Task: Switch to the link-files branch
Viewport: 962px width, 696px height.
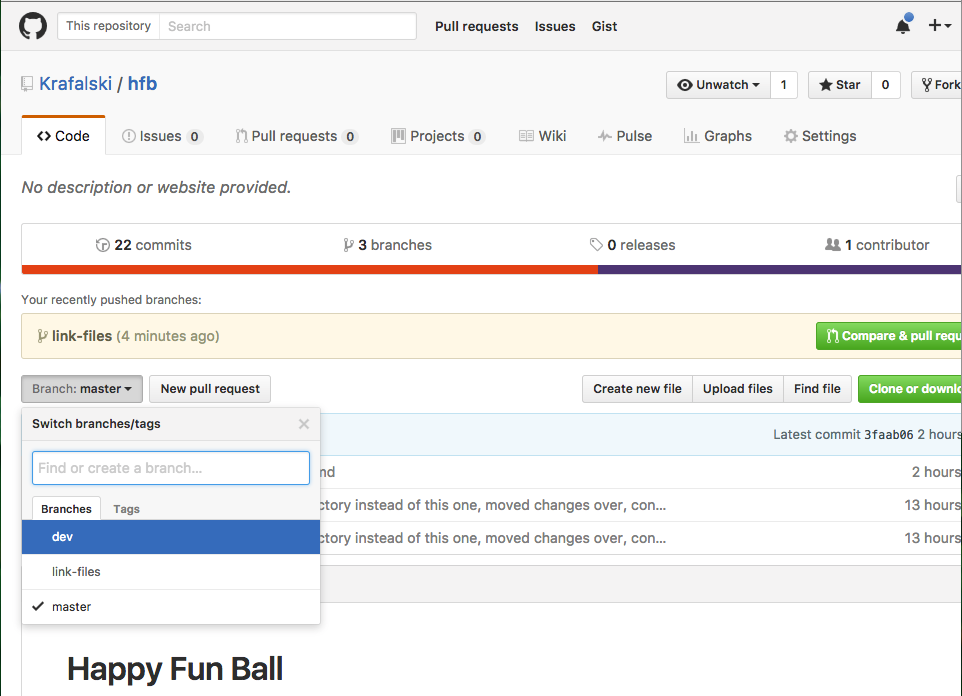Action: click(171, 572)
